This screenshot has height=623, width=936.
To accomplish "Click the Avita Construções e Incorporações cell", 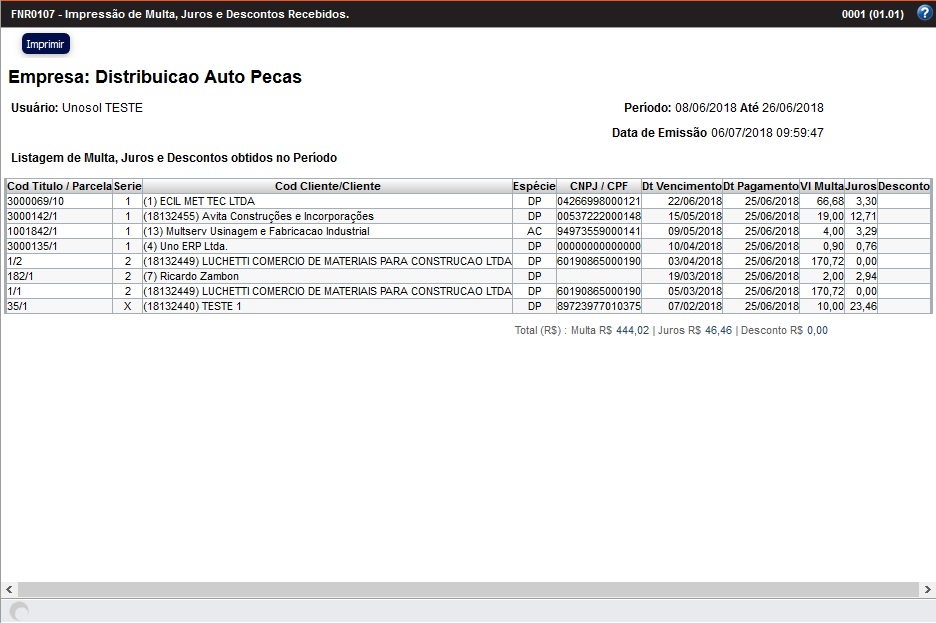I will [x=327, y=216].
